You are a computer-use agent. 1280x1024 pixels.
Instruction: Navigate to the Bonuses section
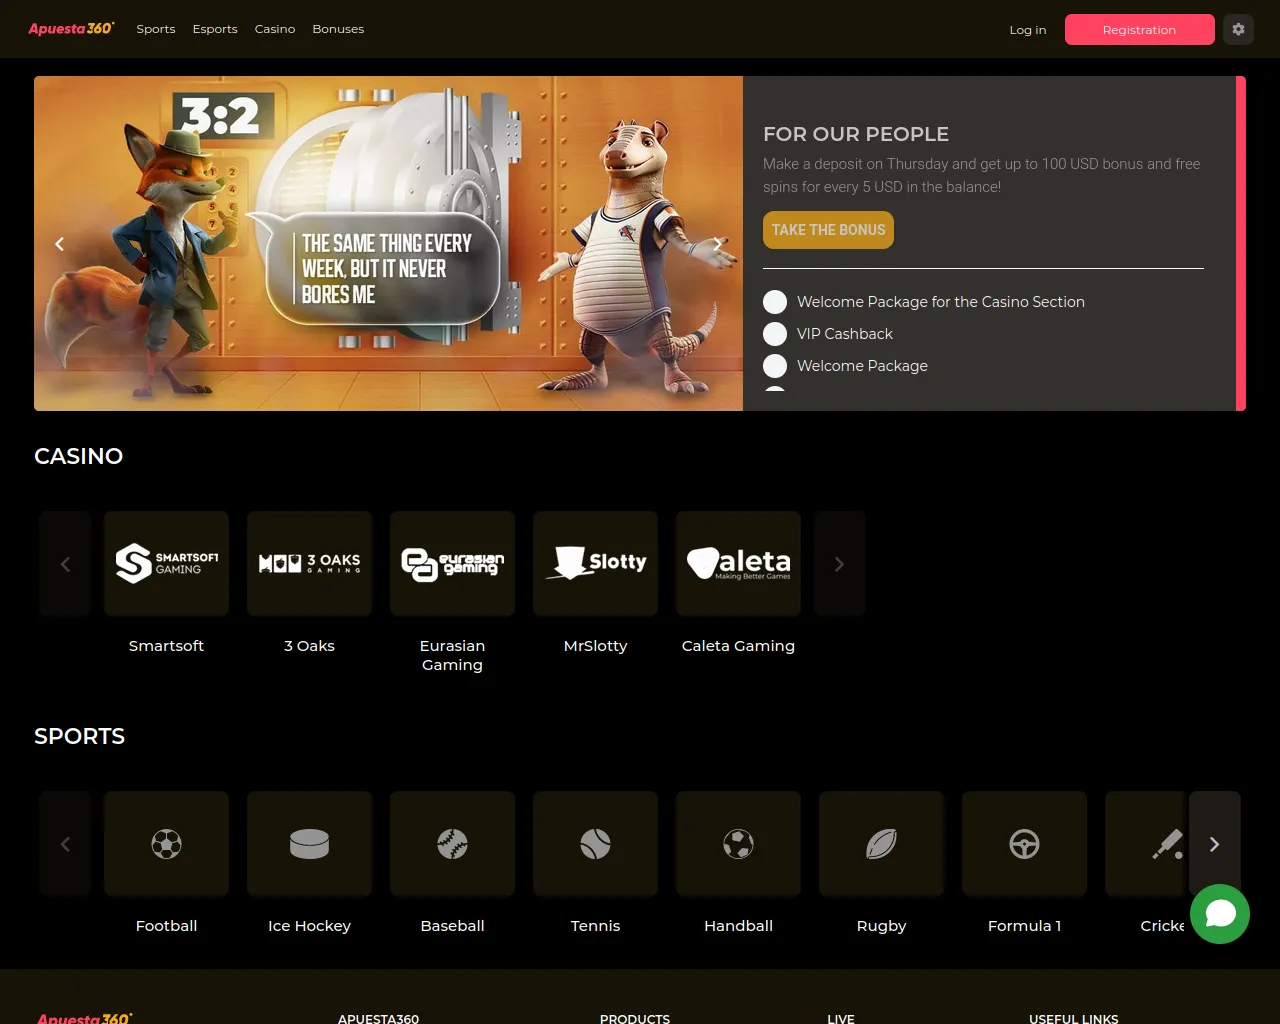338,29
